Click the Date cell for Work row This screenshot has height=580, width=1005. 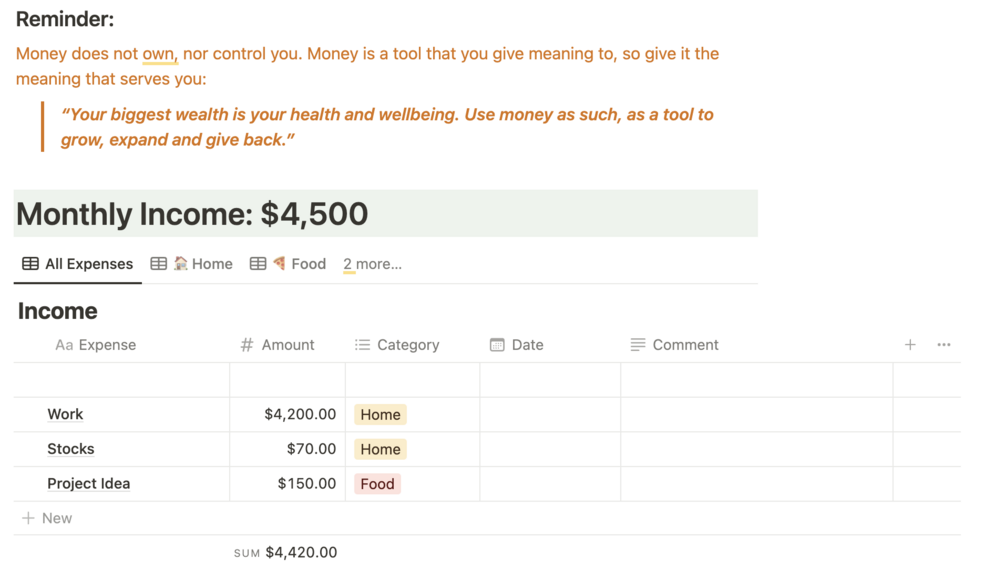(x=550, y=414)
